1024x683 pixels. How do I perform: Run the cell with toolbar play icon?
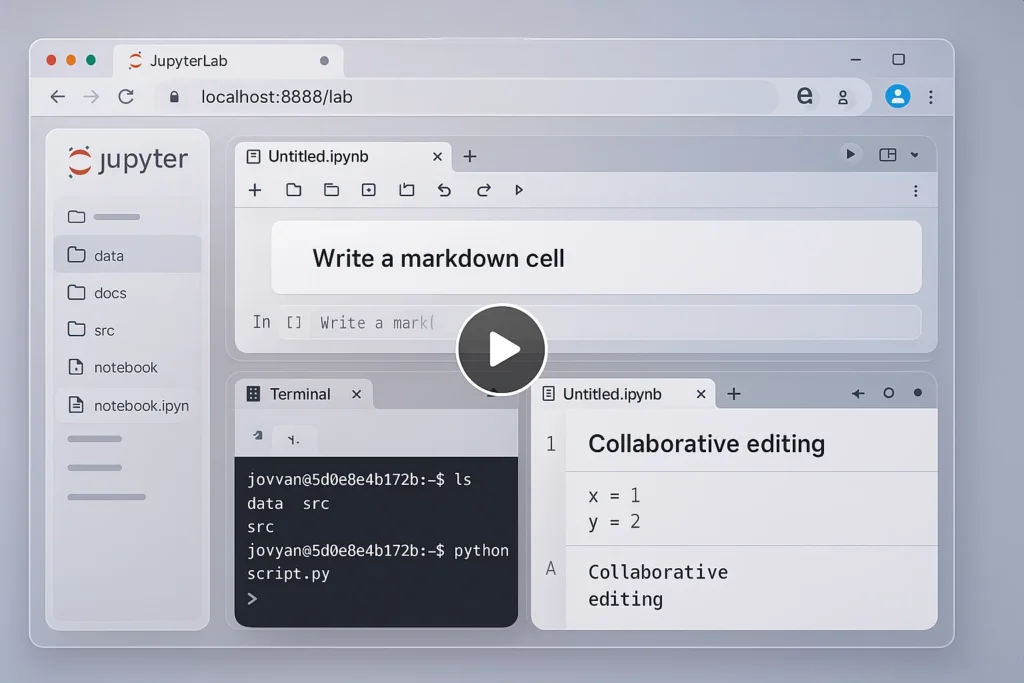(518, 190)
